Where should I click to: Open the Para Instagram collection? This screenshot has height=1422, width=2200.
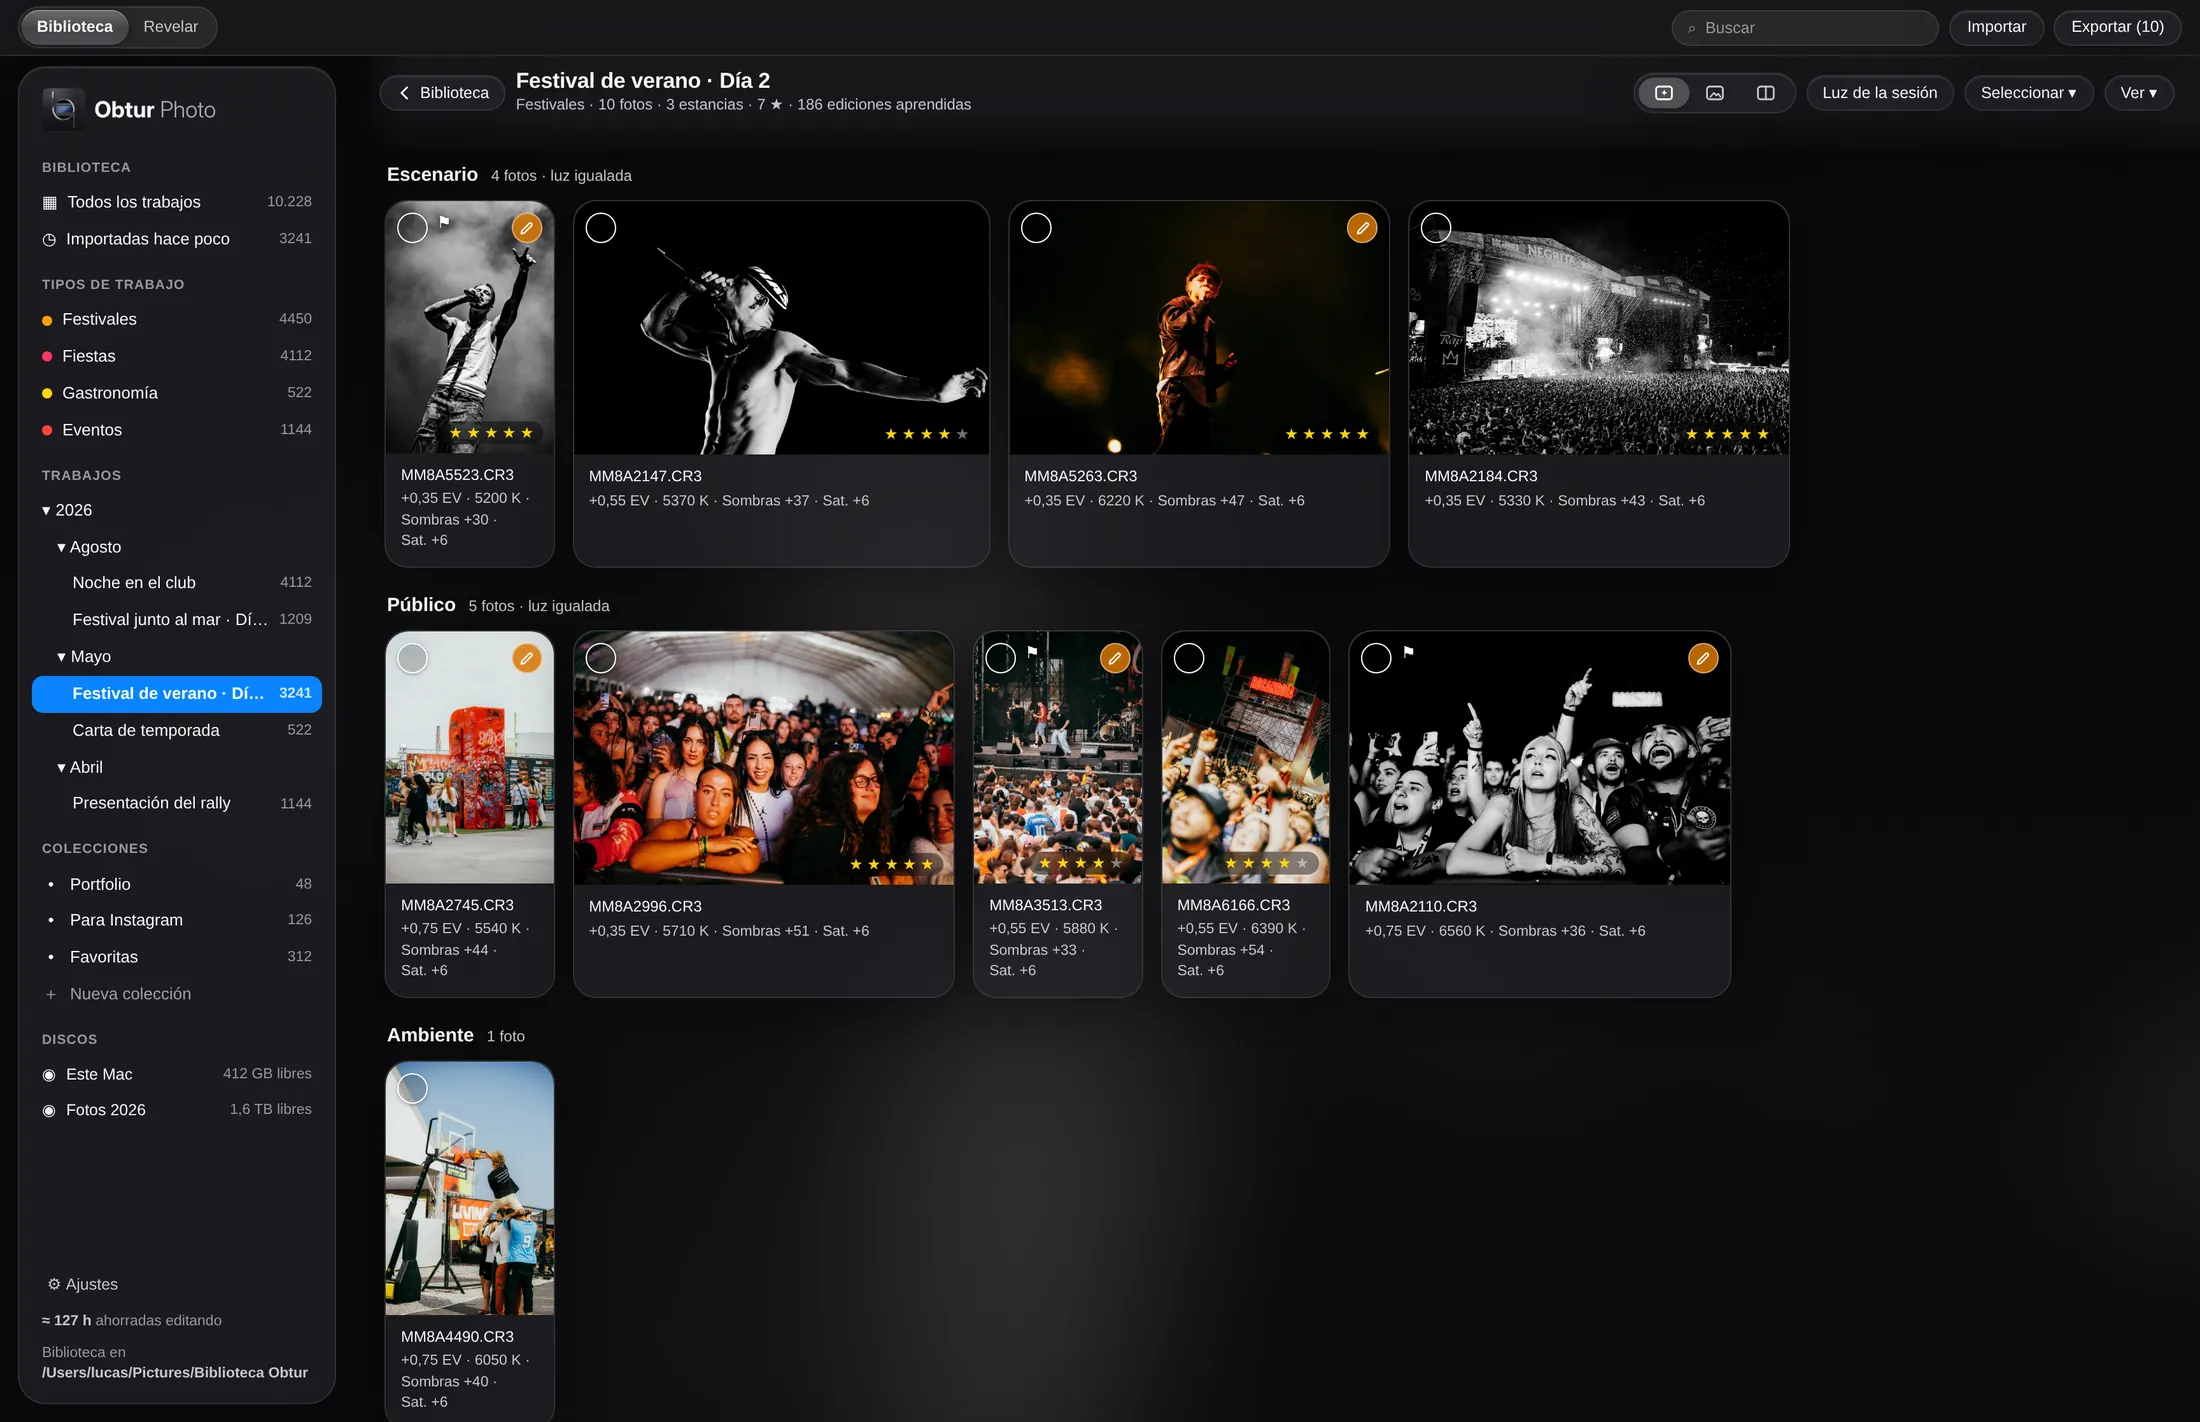[x=177, y=920]
